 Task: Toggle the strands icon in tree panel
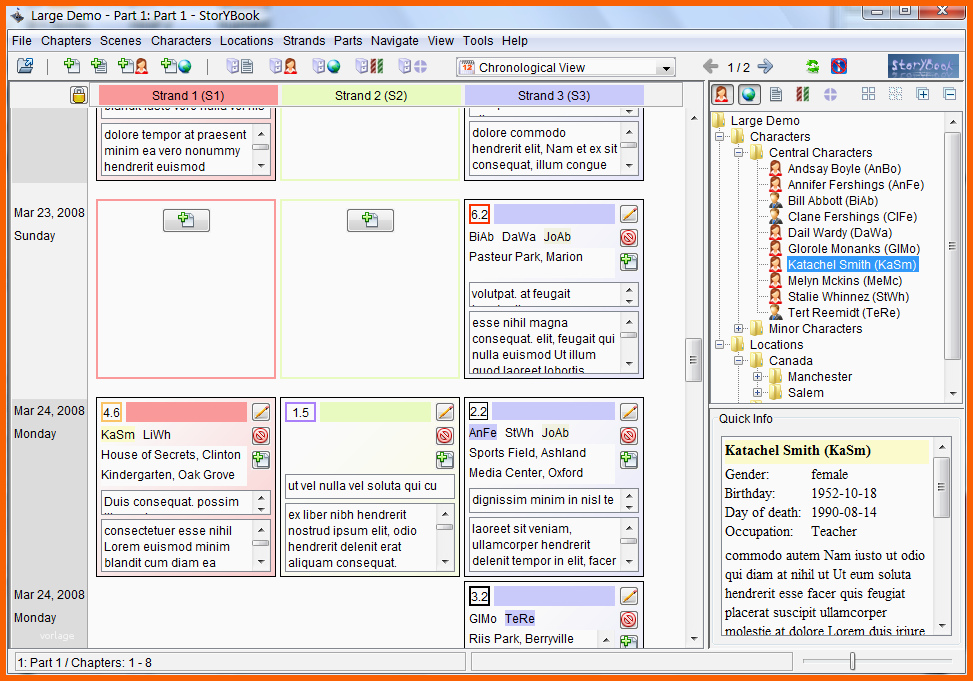tap(802, 94)
